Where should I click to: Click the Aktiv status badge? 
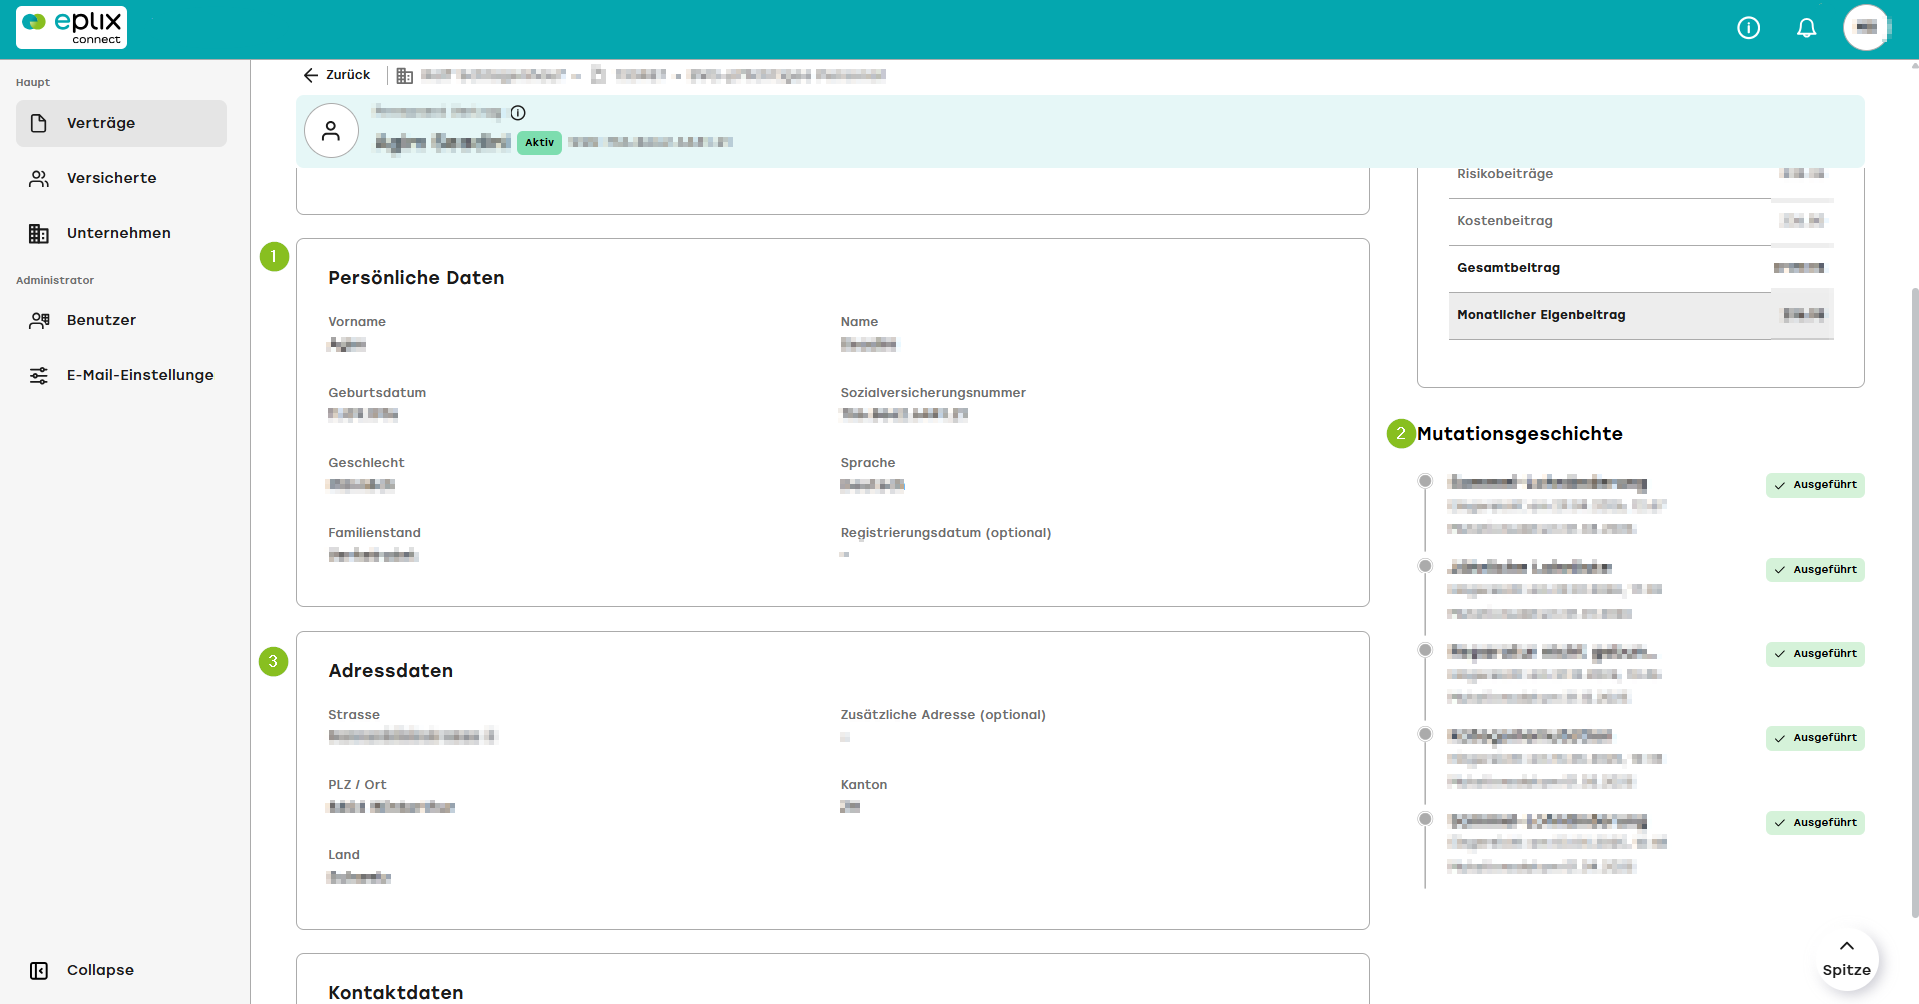539,142
